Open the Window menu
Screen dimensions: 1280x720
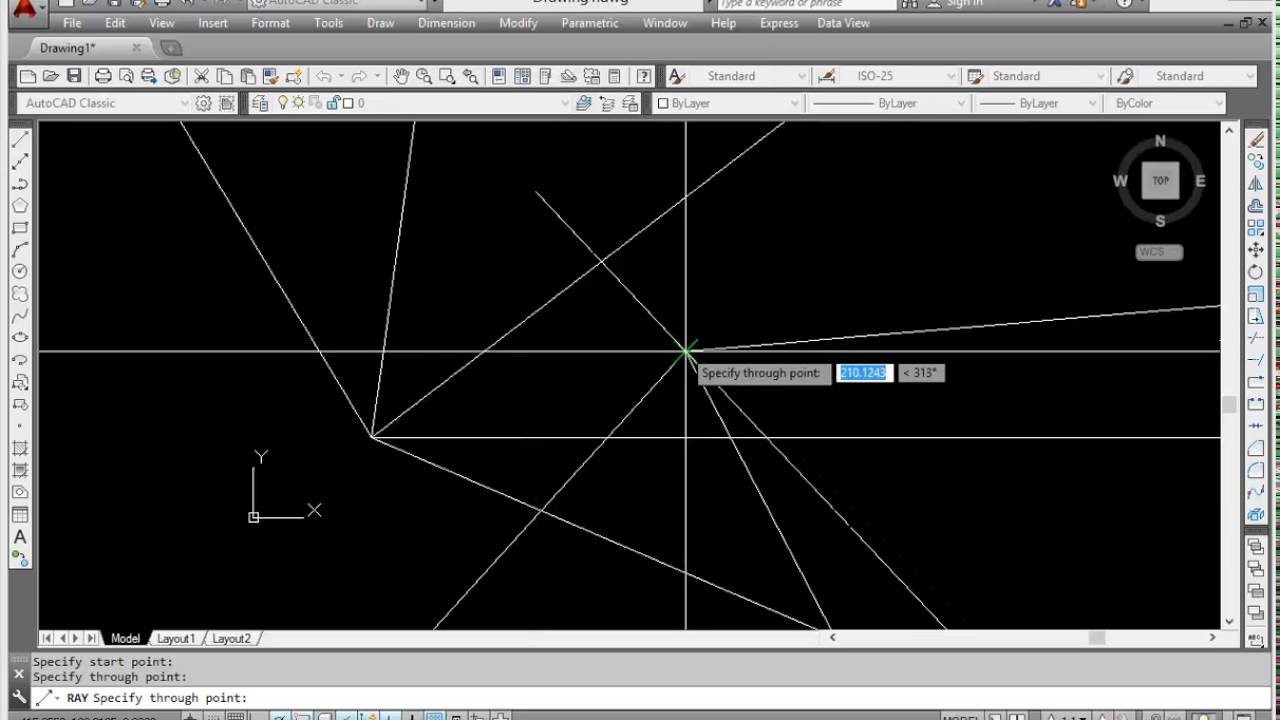665,23
